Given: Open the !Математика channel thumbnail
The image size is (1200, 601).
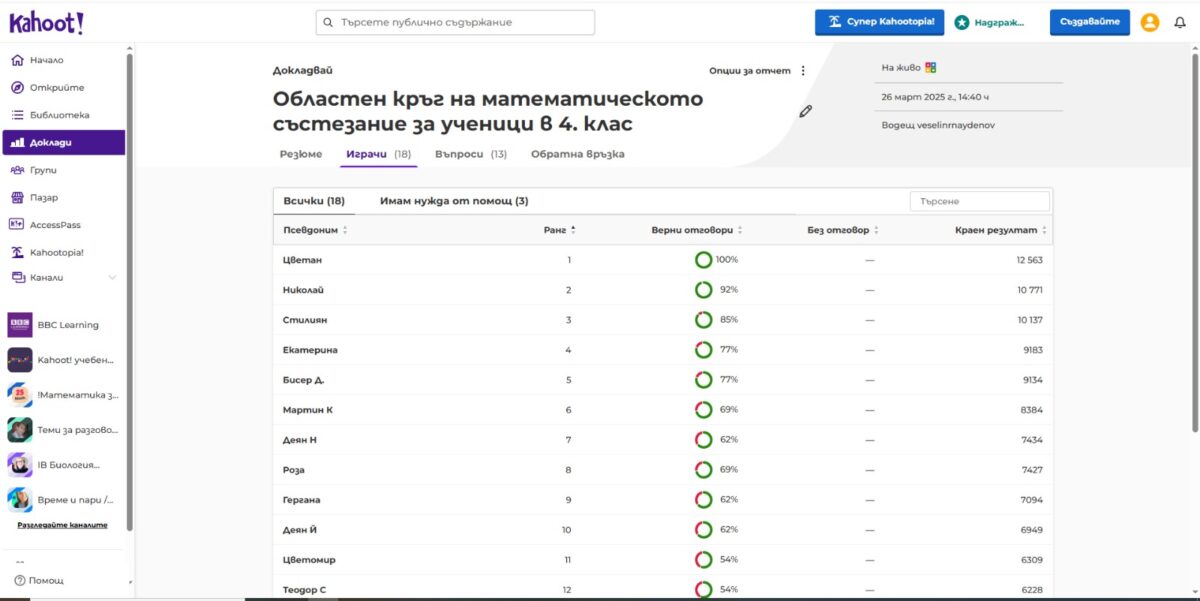Looking at the screenshot, I should pos(20,394).
